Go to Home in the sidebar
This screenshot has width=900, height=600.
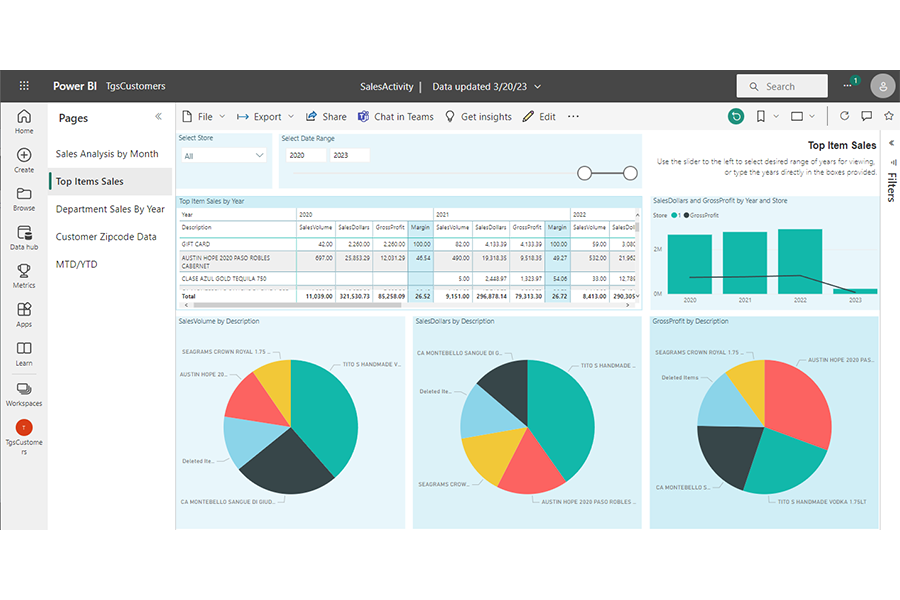pos(24,121)
